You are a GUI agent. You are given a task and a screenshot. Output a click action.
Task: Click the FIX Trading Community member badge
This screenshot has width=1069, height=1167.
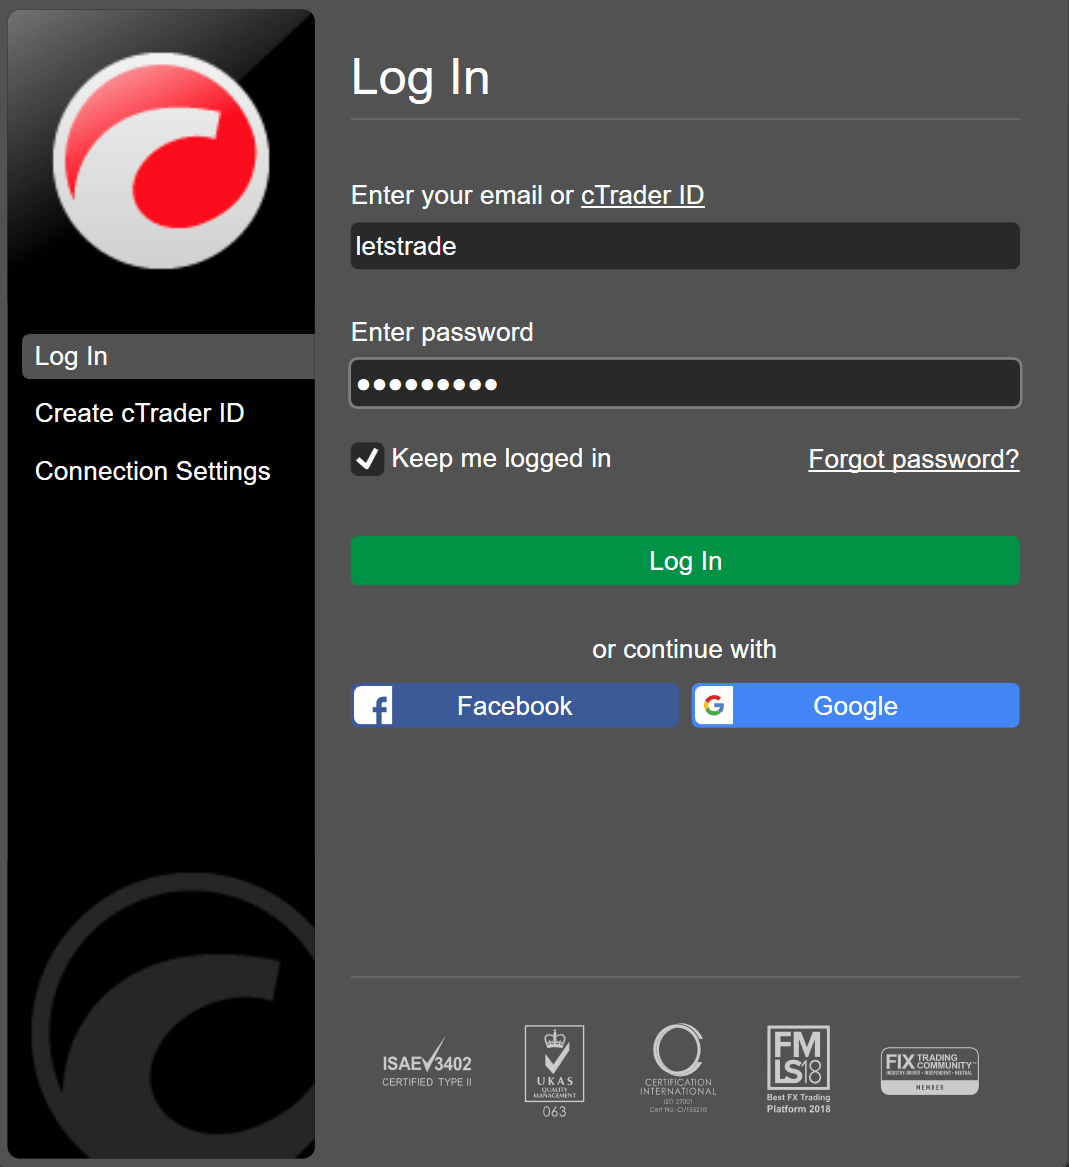tap(929, 1070)
